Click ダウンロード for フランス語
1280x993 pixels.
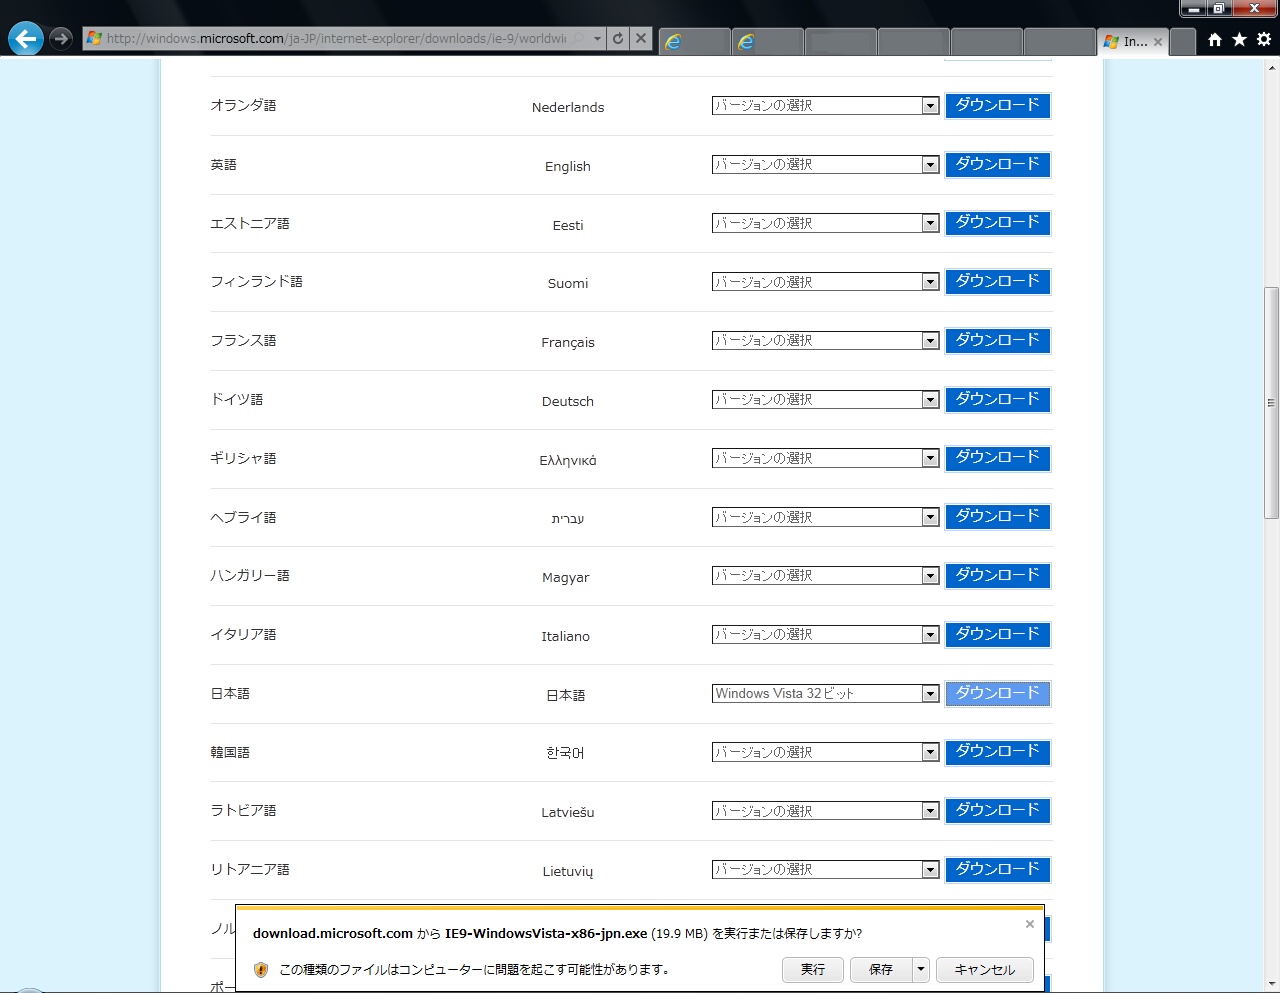pyautogui.click(x=998, y=340)
